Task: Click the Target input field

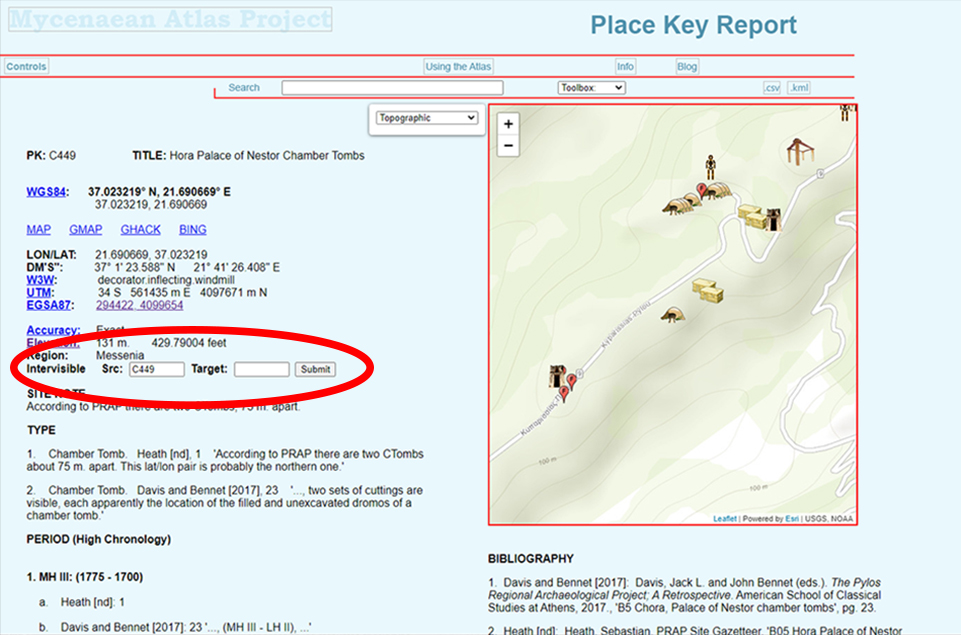Action: click(x=261, y=369)
